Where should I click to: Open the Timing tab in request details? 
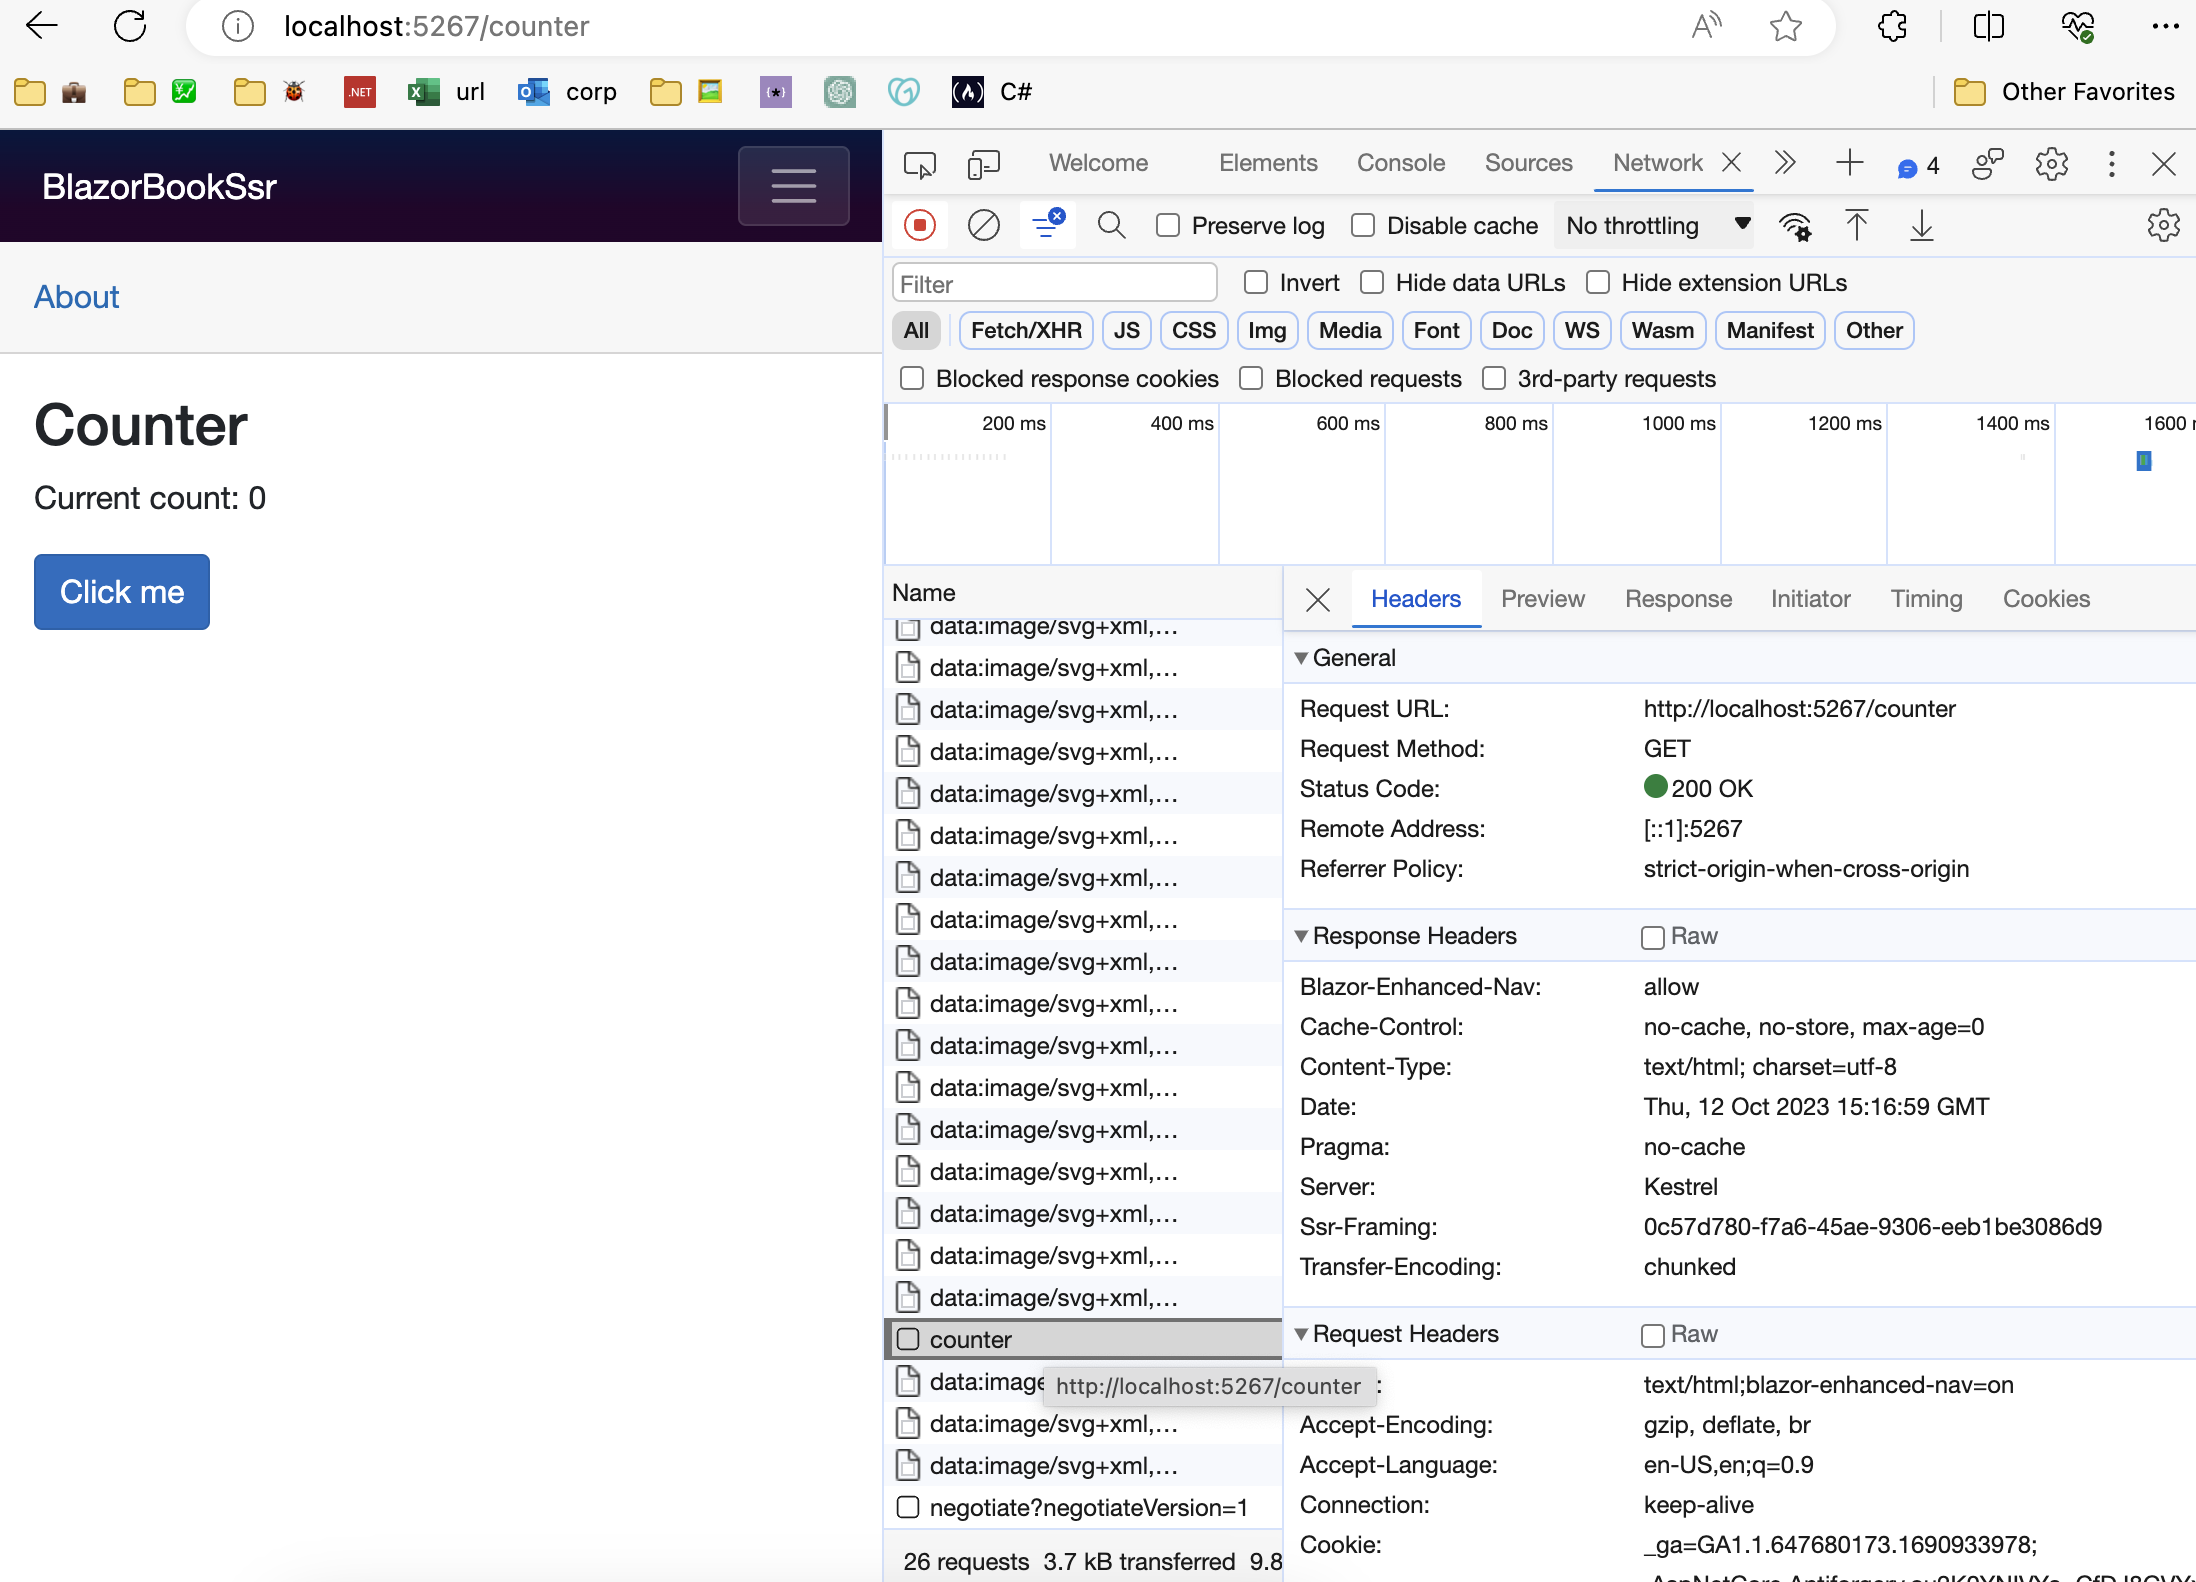click(1925, 599)
